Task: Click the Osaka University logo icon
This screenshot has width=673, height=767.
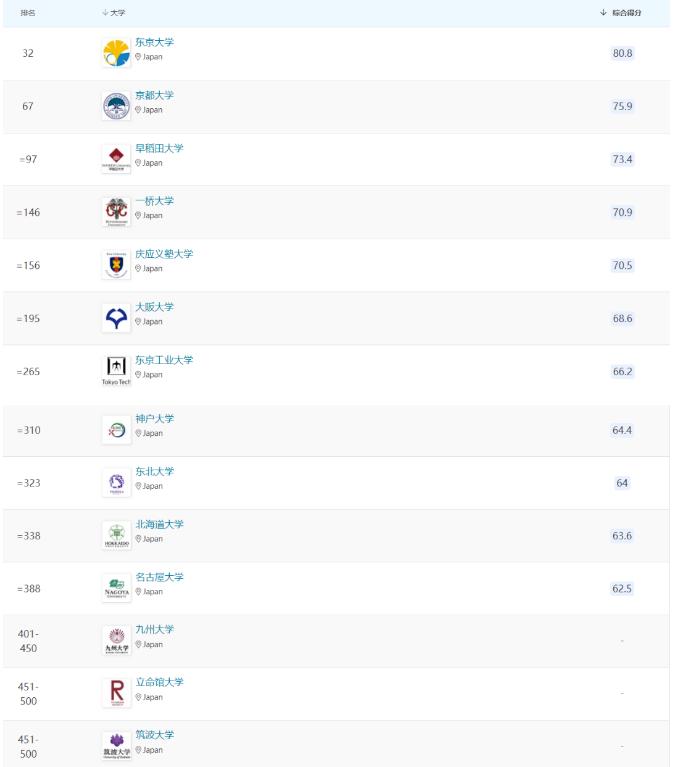Action: click(116, 318)
